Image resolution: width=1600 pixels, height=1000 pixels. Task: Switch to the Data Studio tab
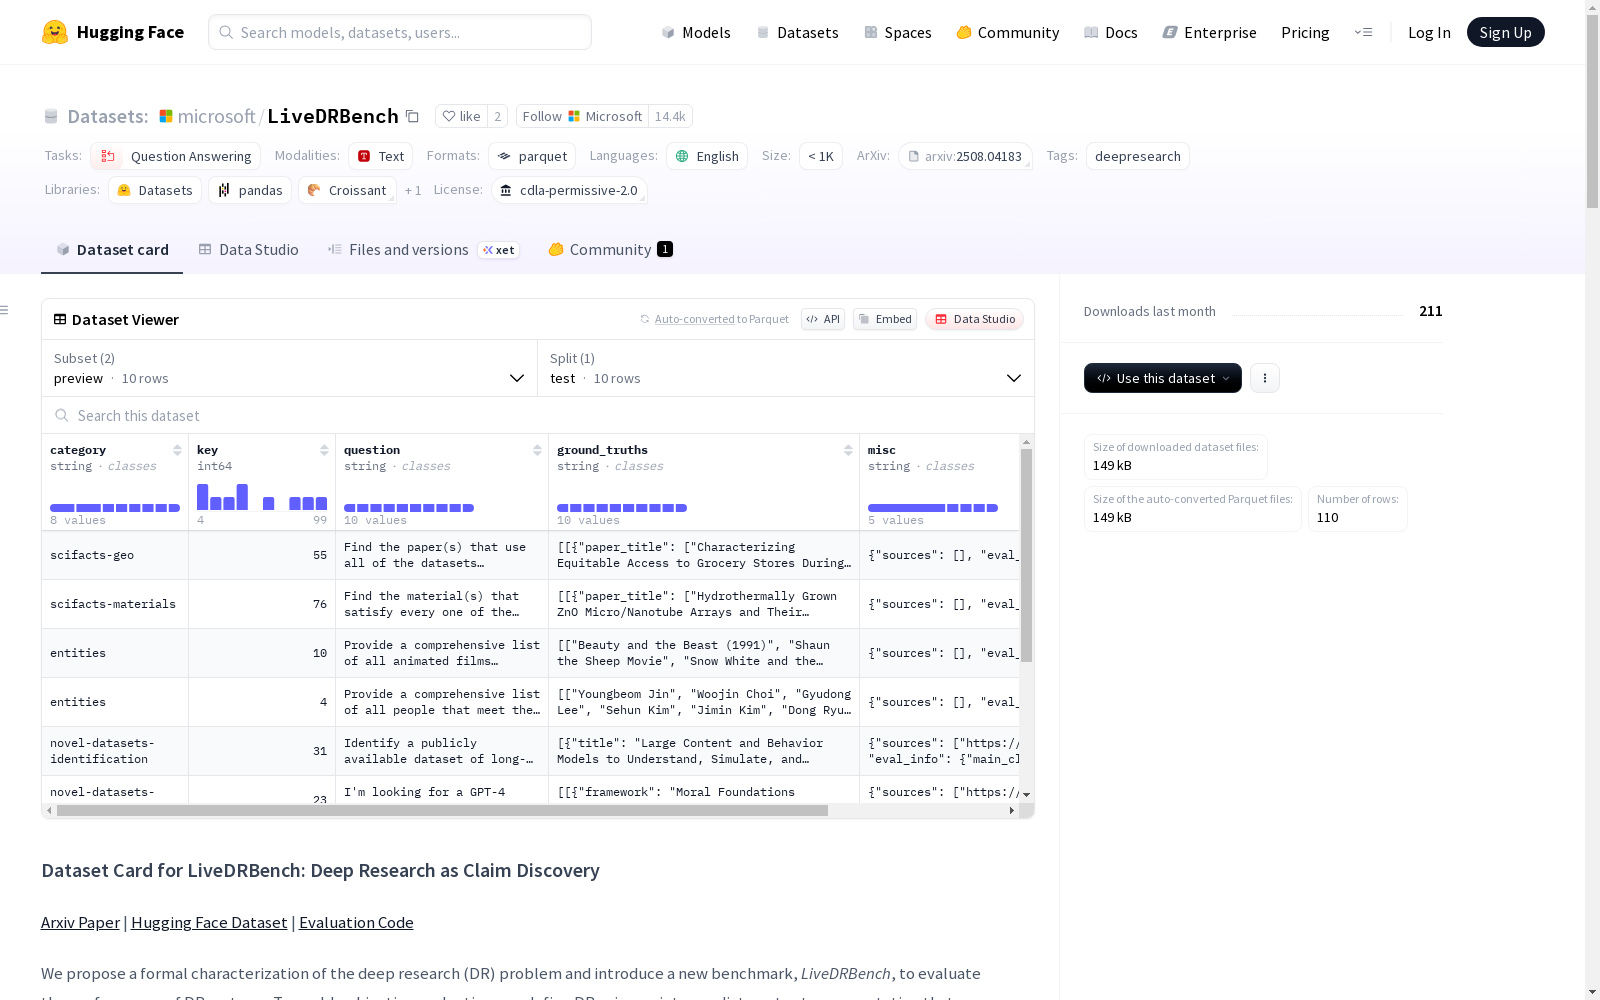coord(248,250)
